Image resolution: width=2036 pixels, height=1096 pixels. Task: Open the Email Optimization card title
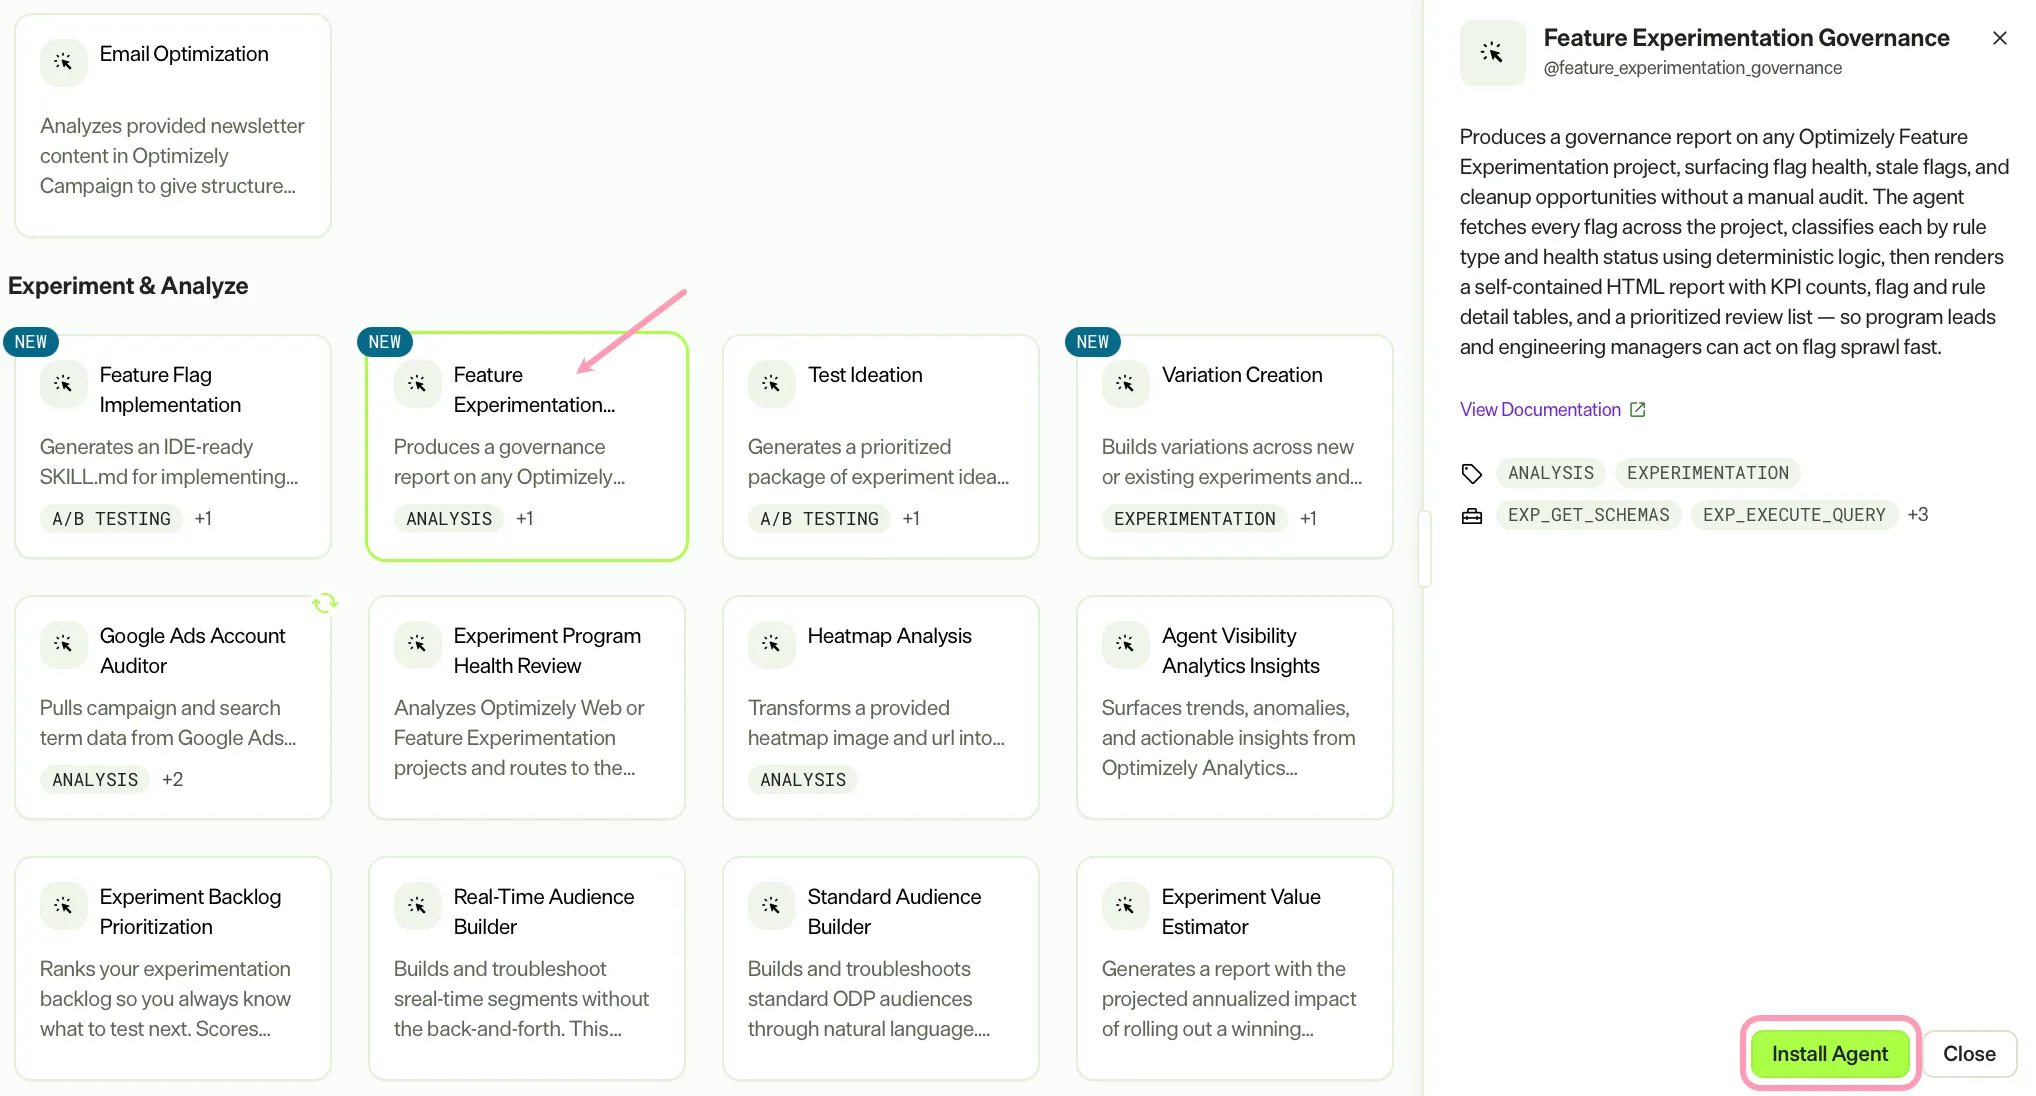pos(184,54)
